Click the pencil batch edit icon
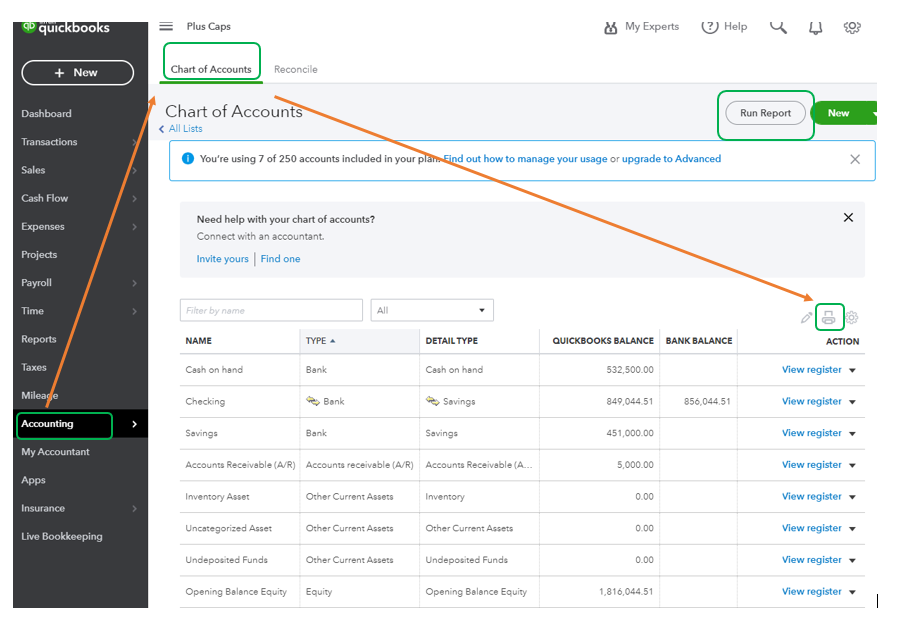Screen dimensions: 924x619 coord(806,318)
